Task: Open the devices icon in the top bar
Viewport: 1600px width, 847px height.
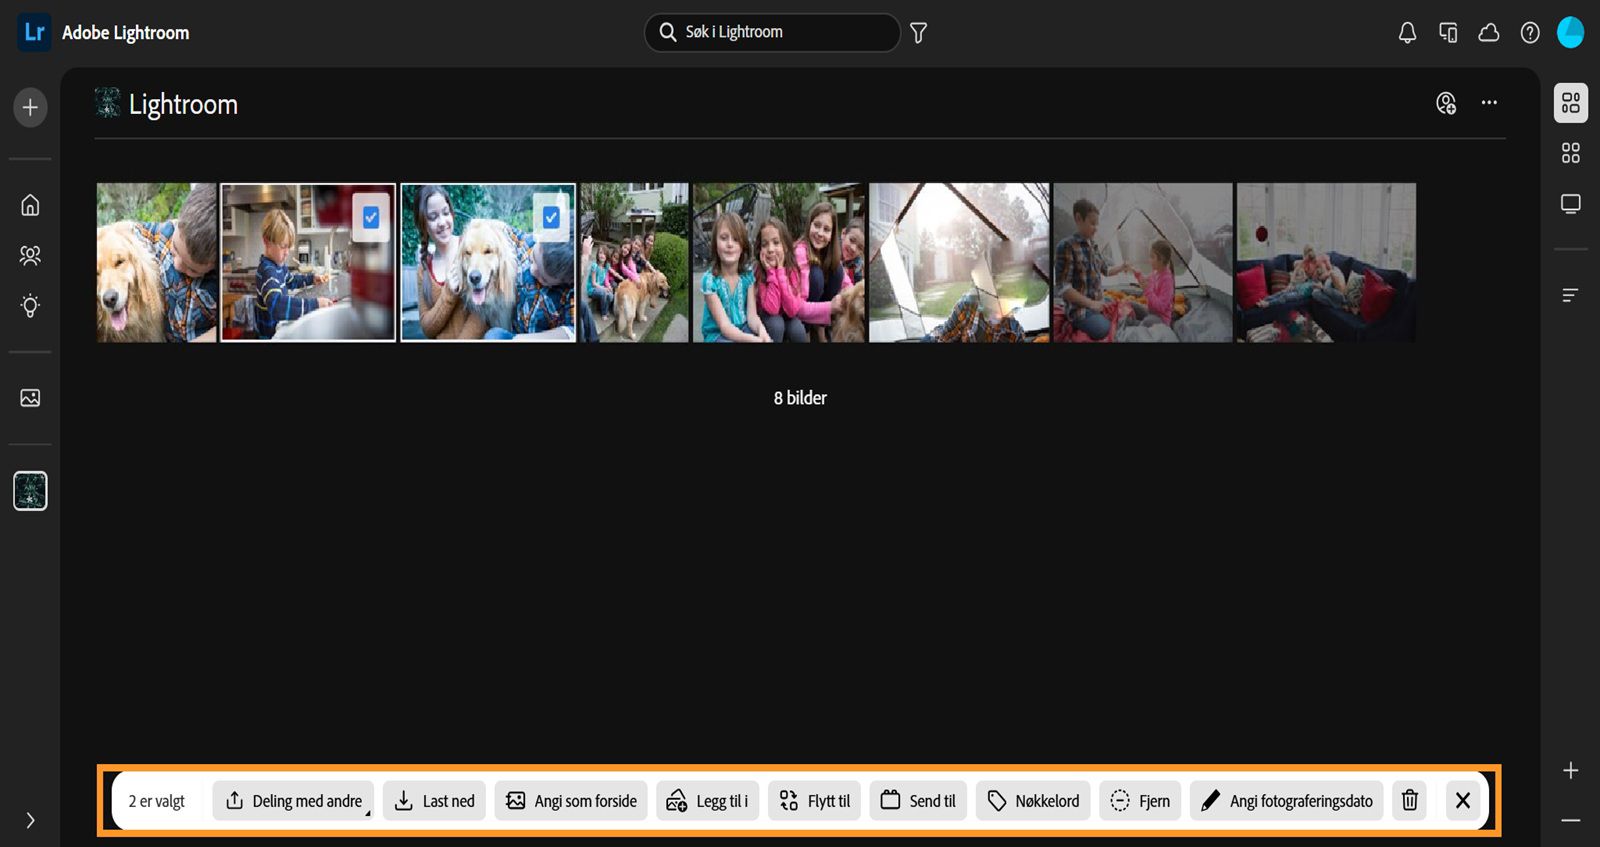Action: coord(1448,33)
